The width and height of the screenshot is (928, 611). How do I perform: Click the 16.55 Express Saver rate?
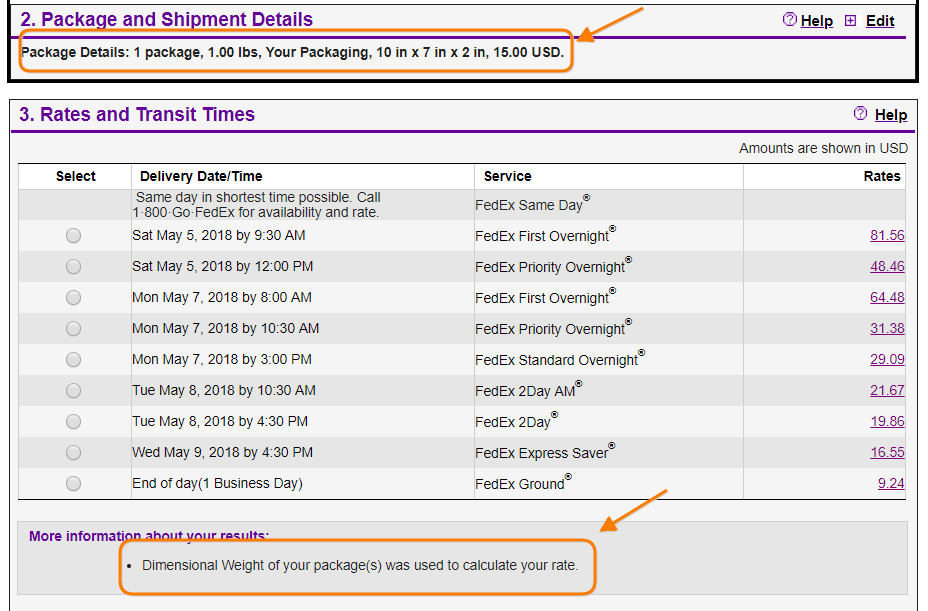[886, 451]
